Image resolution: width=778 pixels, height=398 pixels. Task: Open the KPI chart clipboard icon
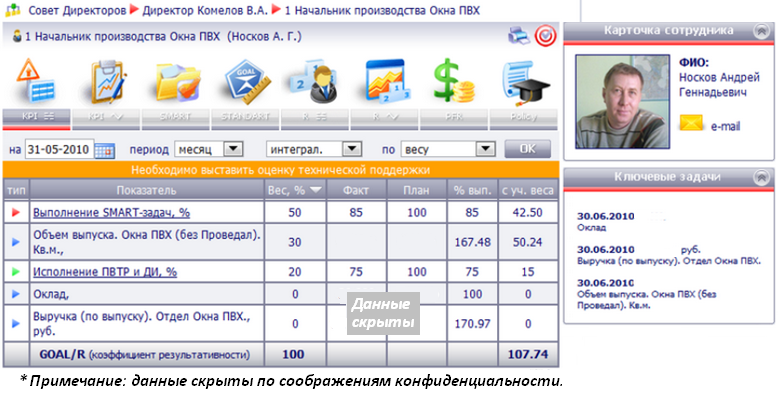click(106, 80)
